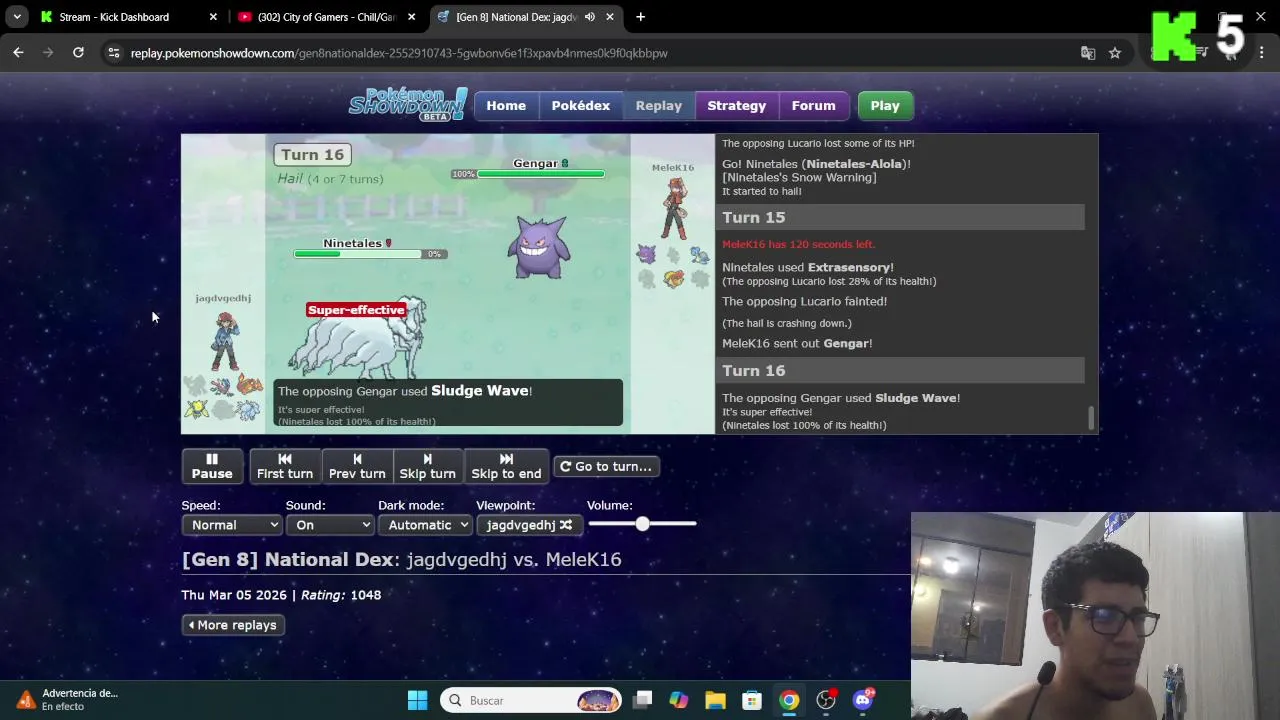Switch viewpoint from jagdvgedhj
1280x720 pixels.
(x=529, y=525)
